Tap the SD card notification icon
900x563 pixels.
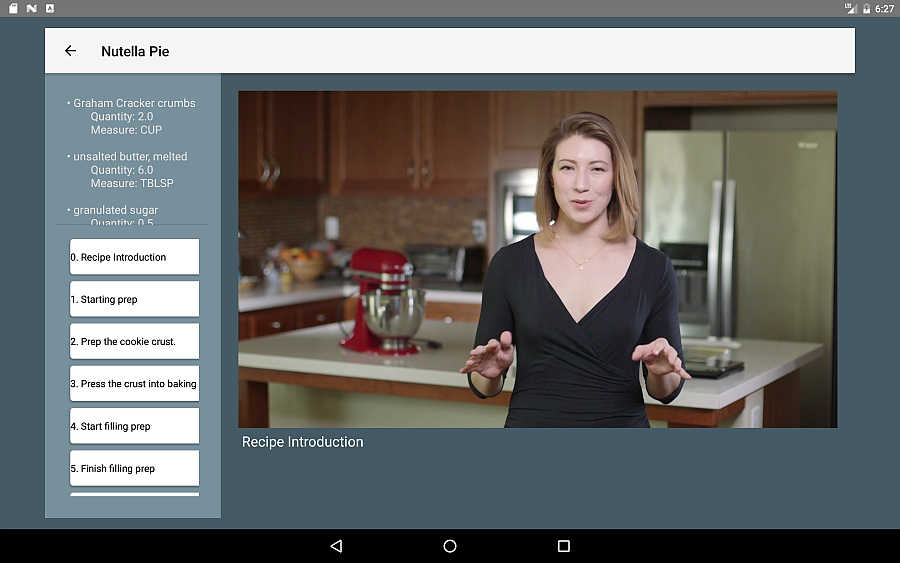(13, 9)
